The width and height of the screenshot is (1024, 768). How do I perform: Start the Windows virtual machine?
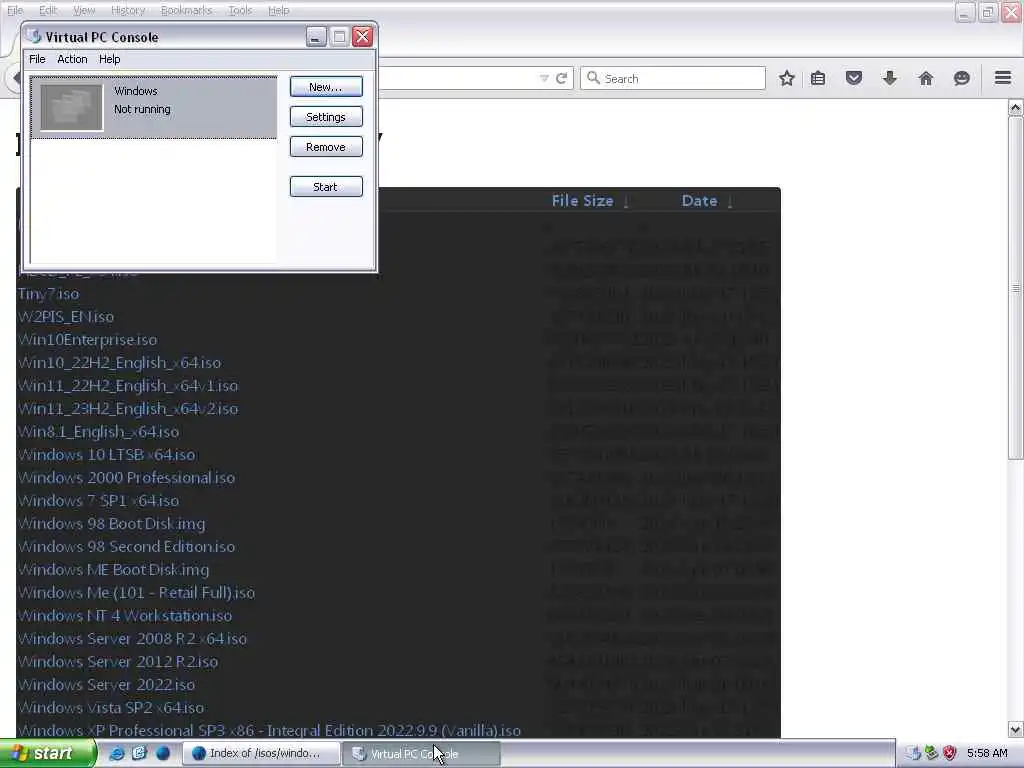coord(326,187)
